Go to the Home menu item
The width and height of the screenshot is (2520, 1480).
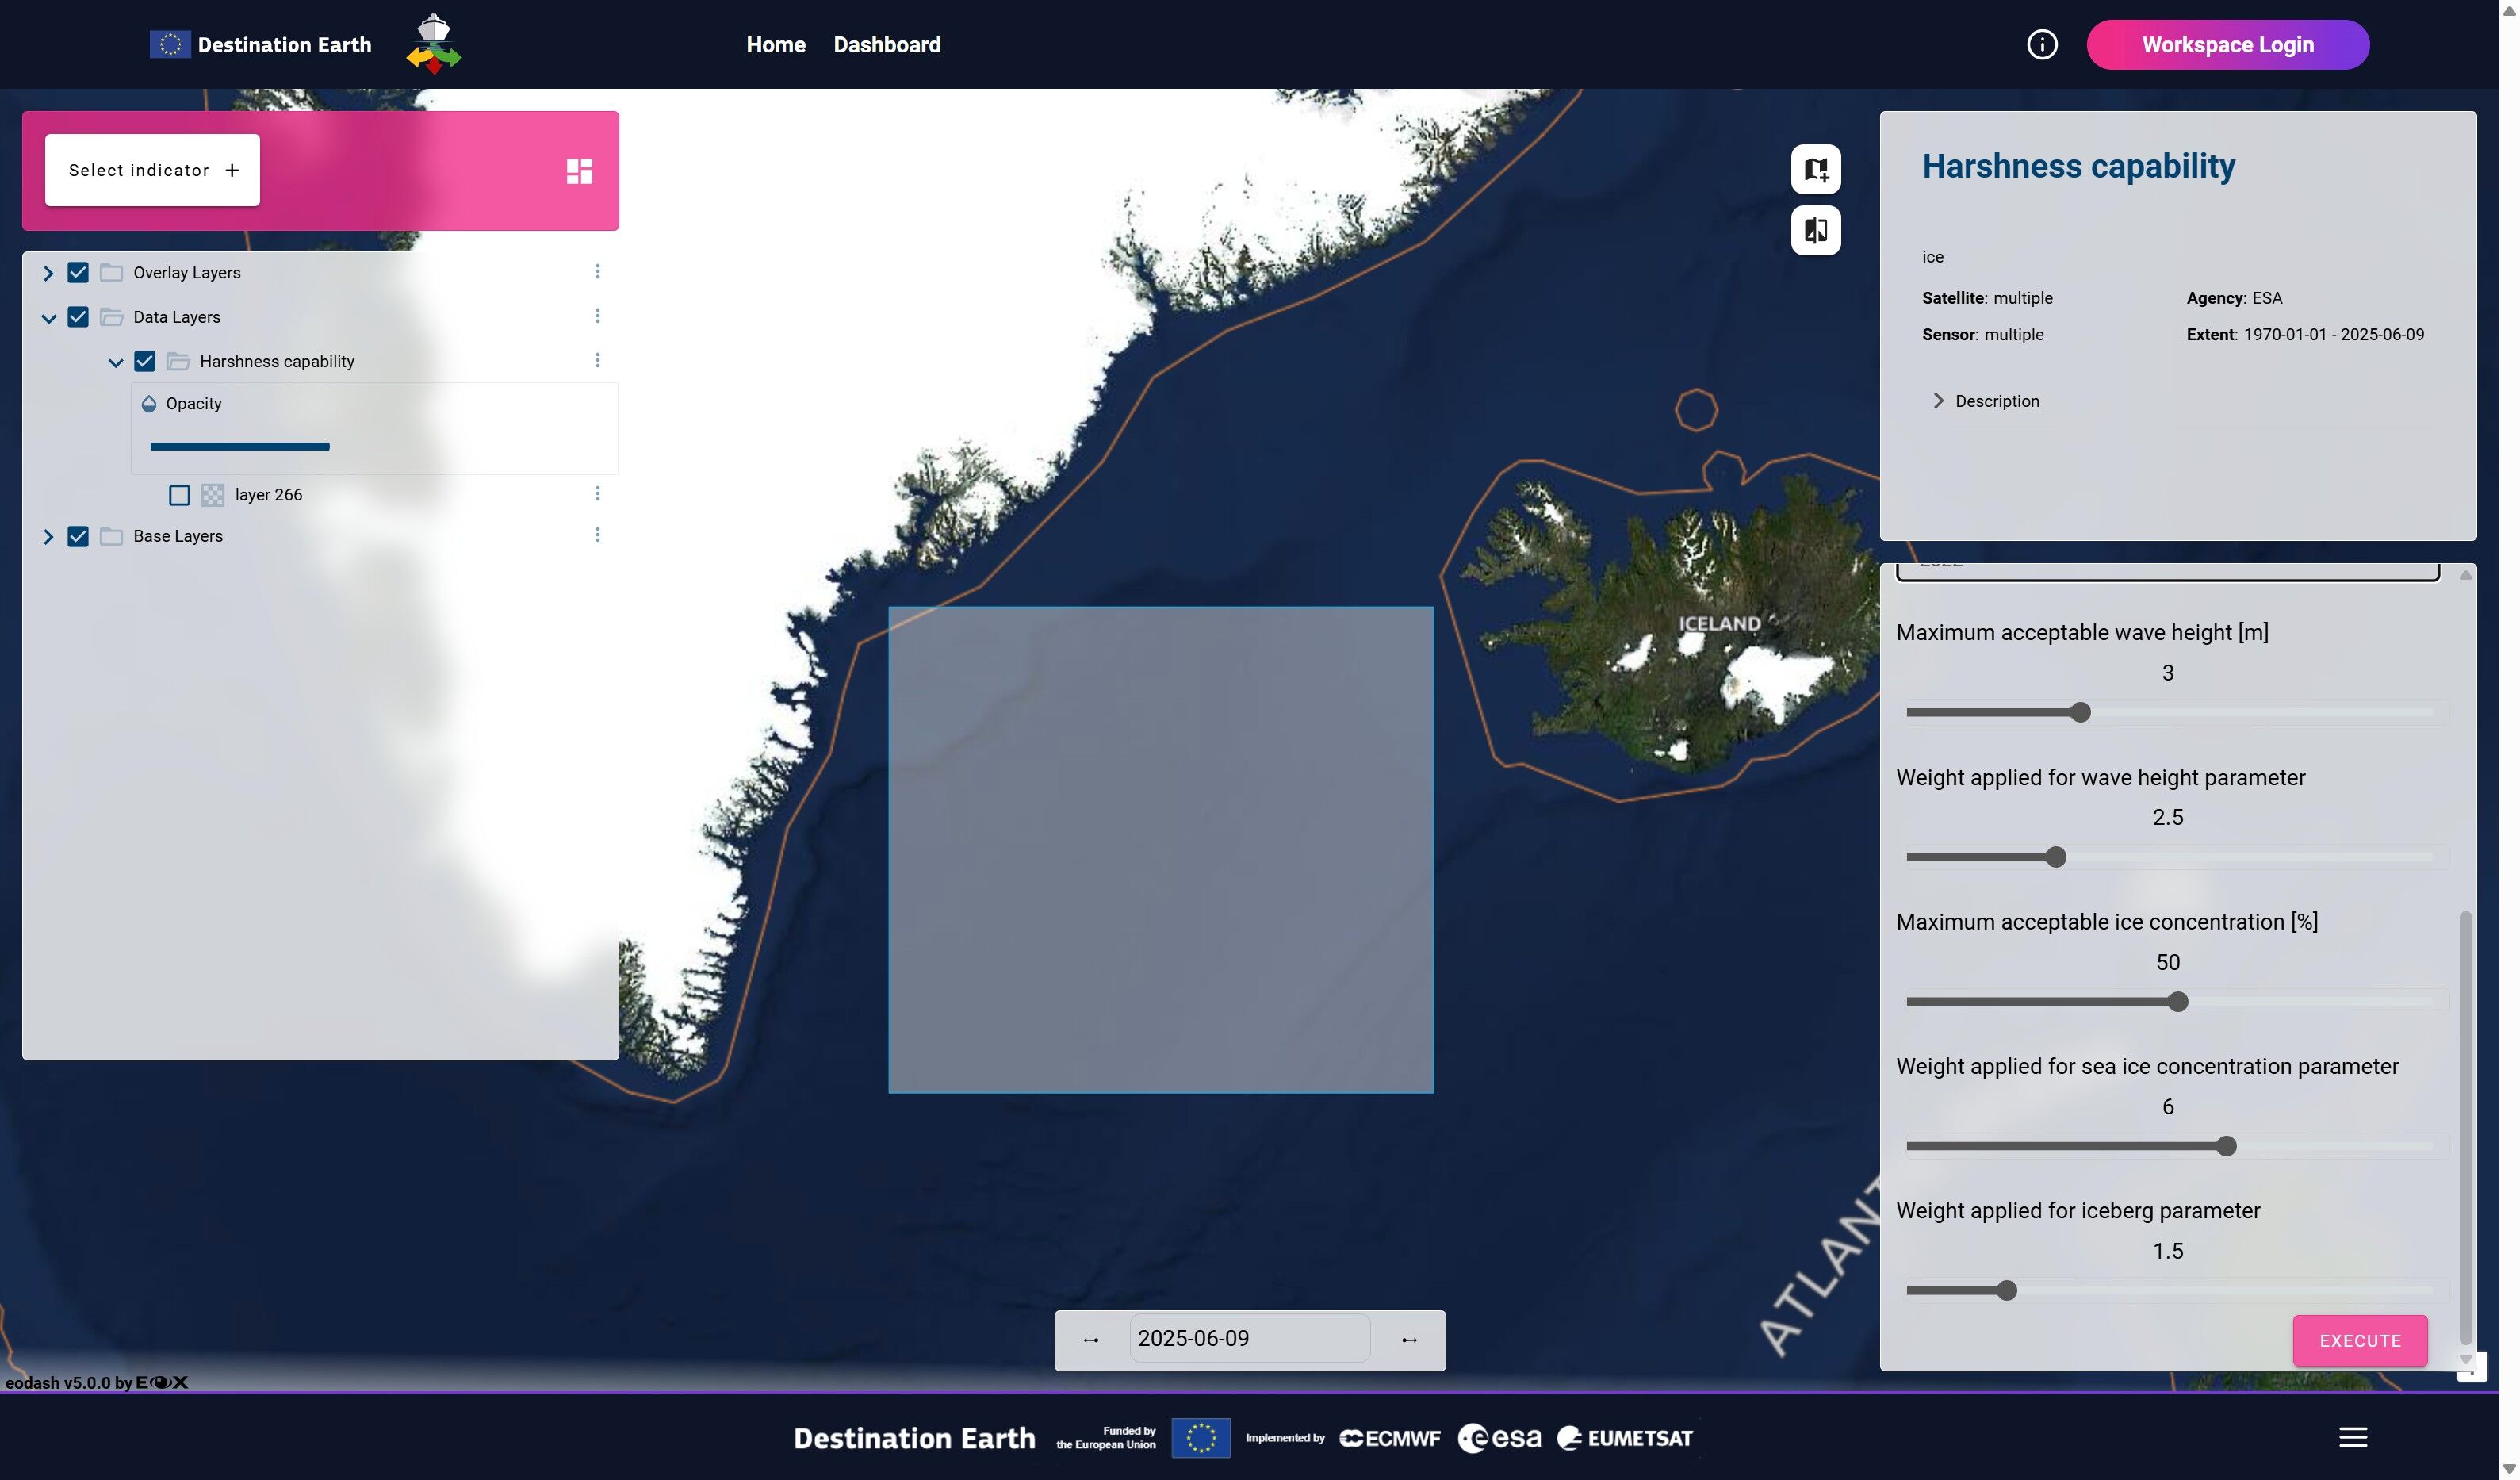coord(775,45)
